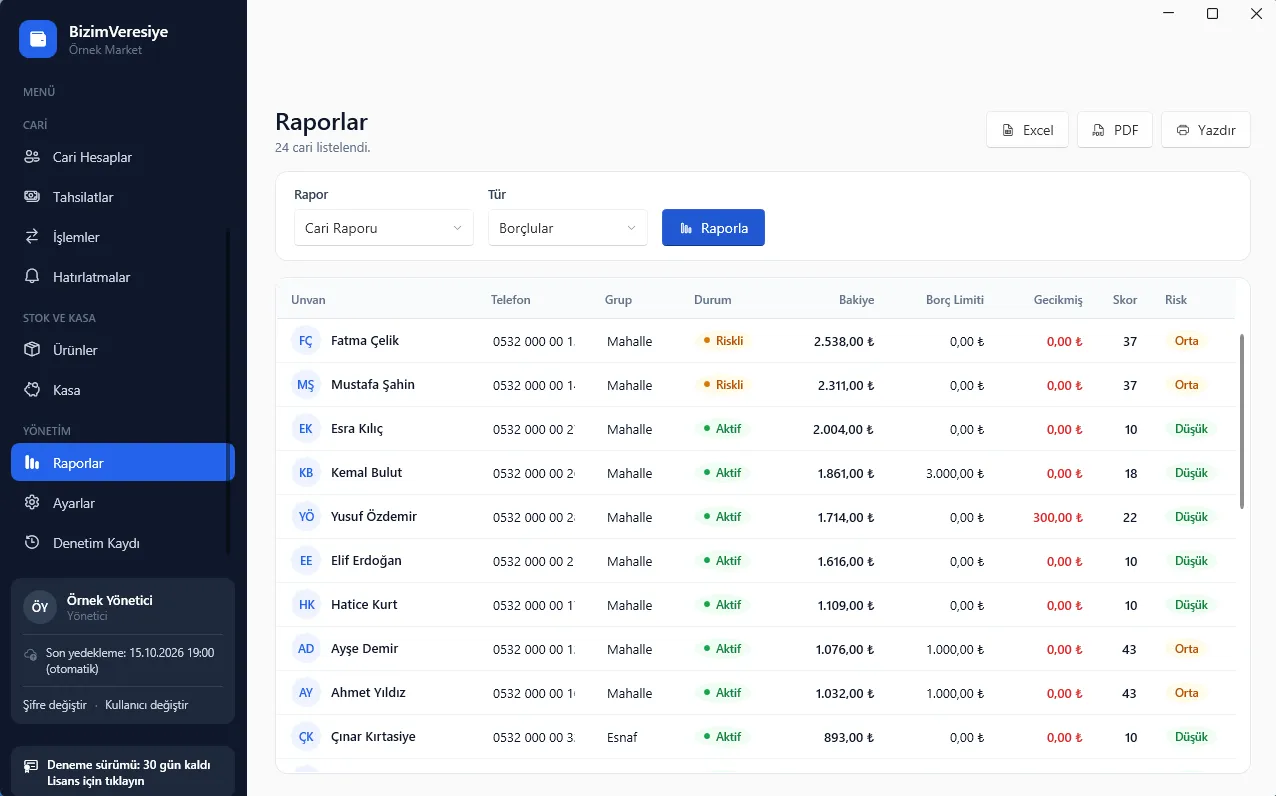Export the report with the Excel button
This screenshot has width=1276, height=796.
click(1028, 130)
